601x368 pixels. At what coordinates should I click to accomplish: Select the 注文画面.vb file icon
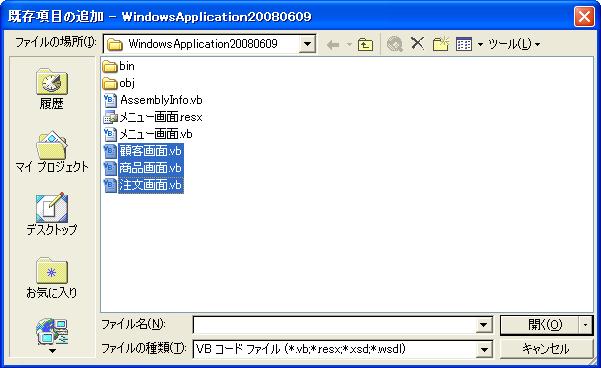point(110,185)
